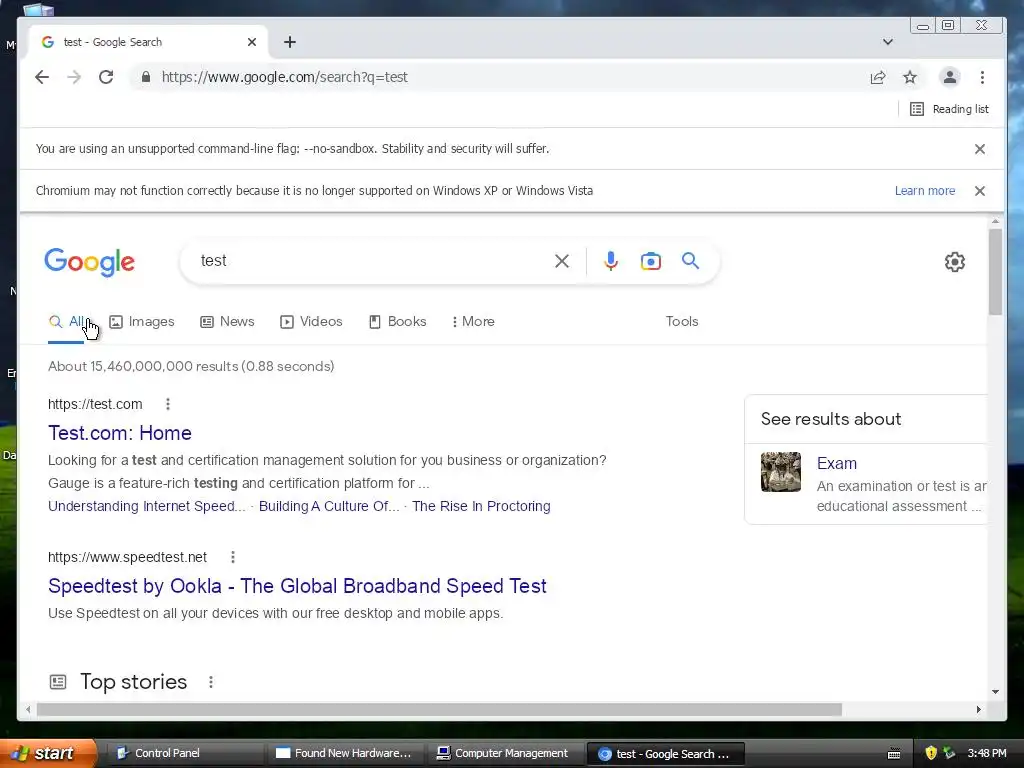Open the profile avatar button

pyautogui.click(x=950, y=77)
